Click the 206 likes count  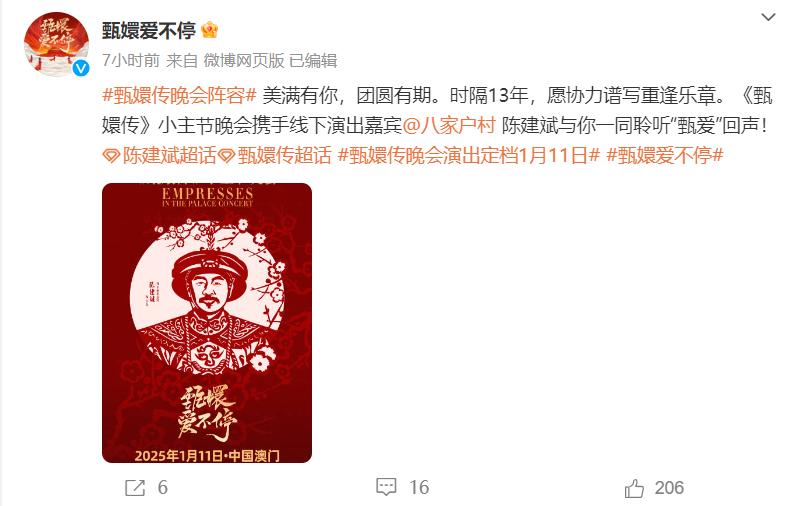[669, 488]
